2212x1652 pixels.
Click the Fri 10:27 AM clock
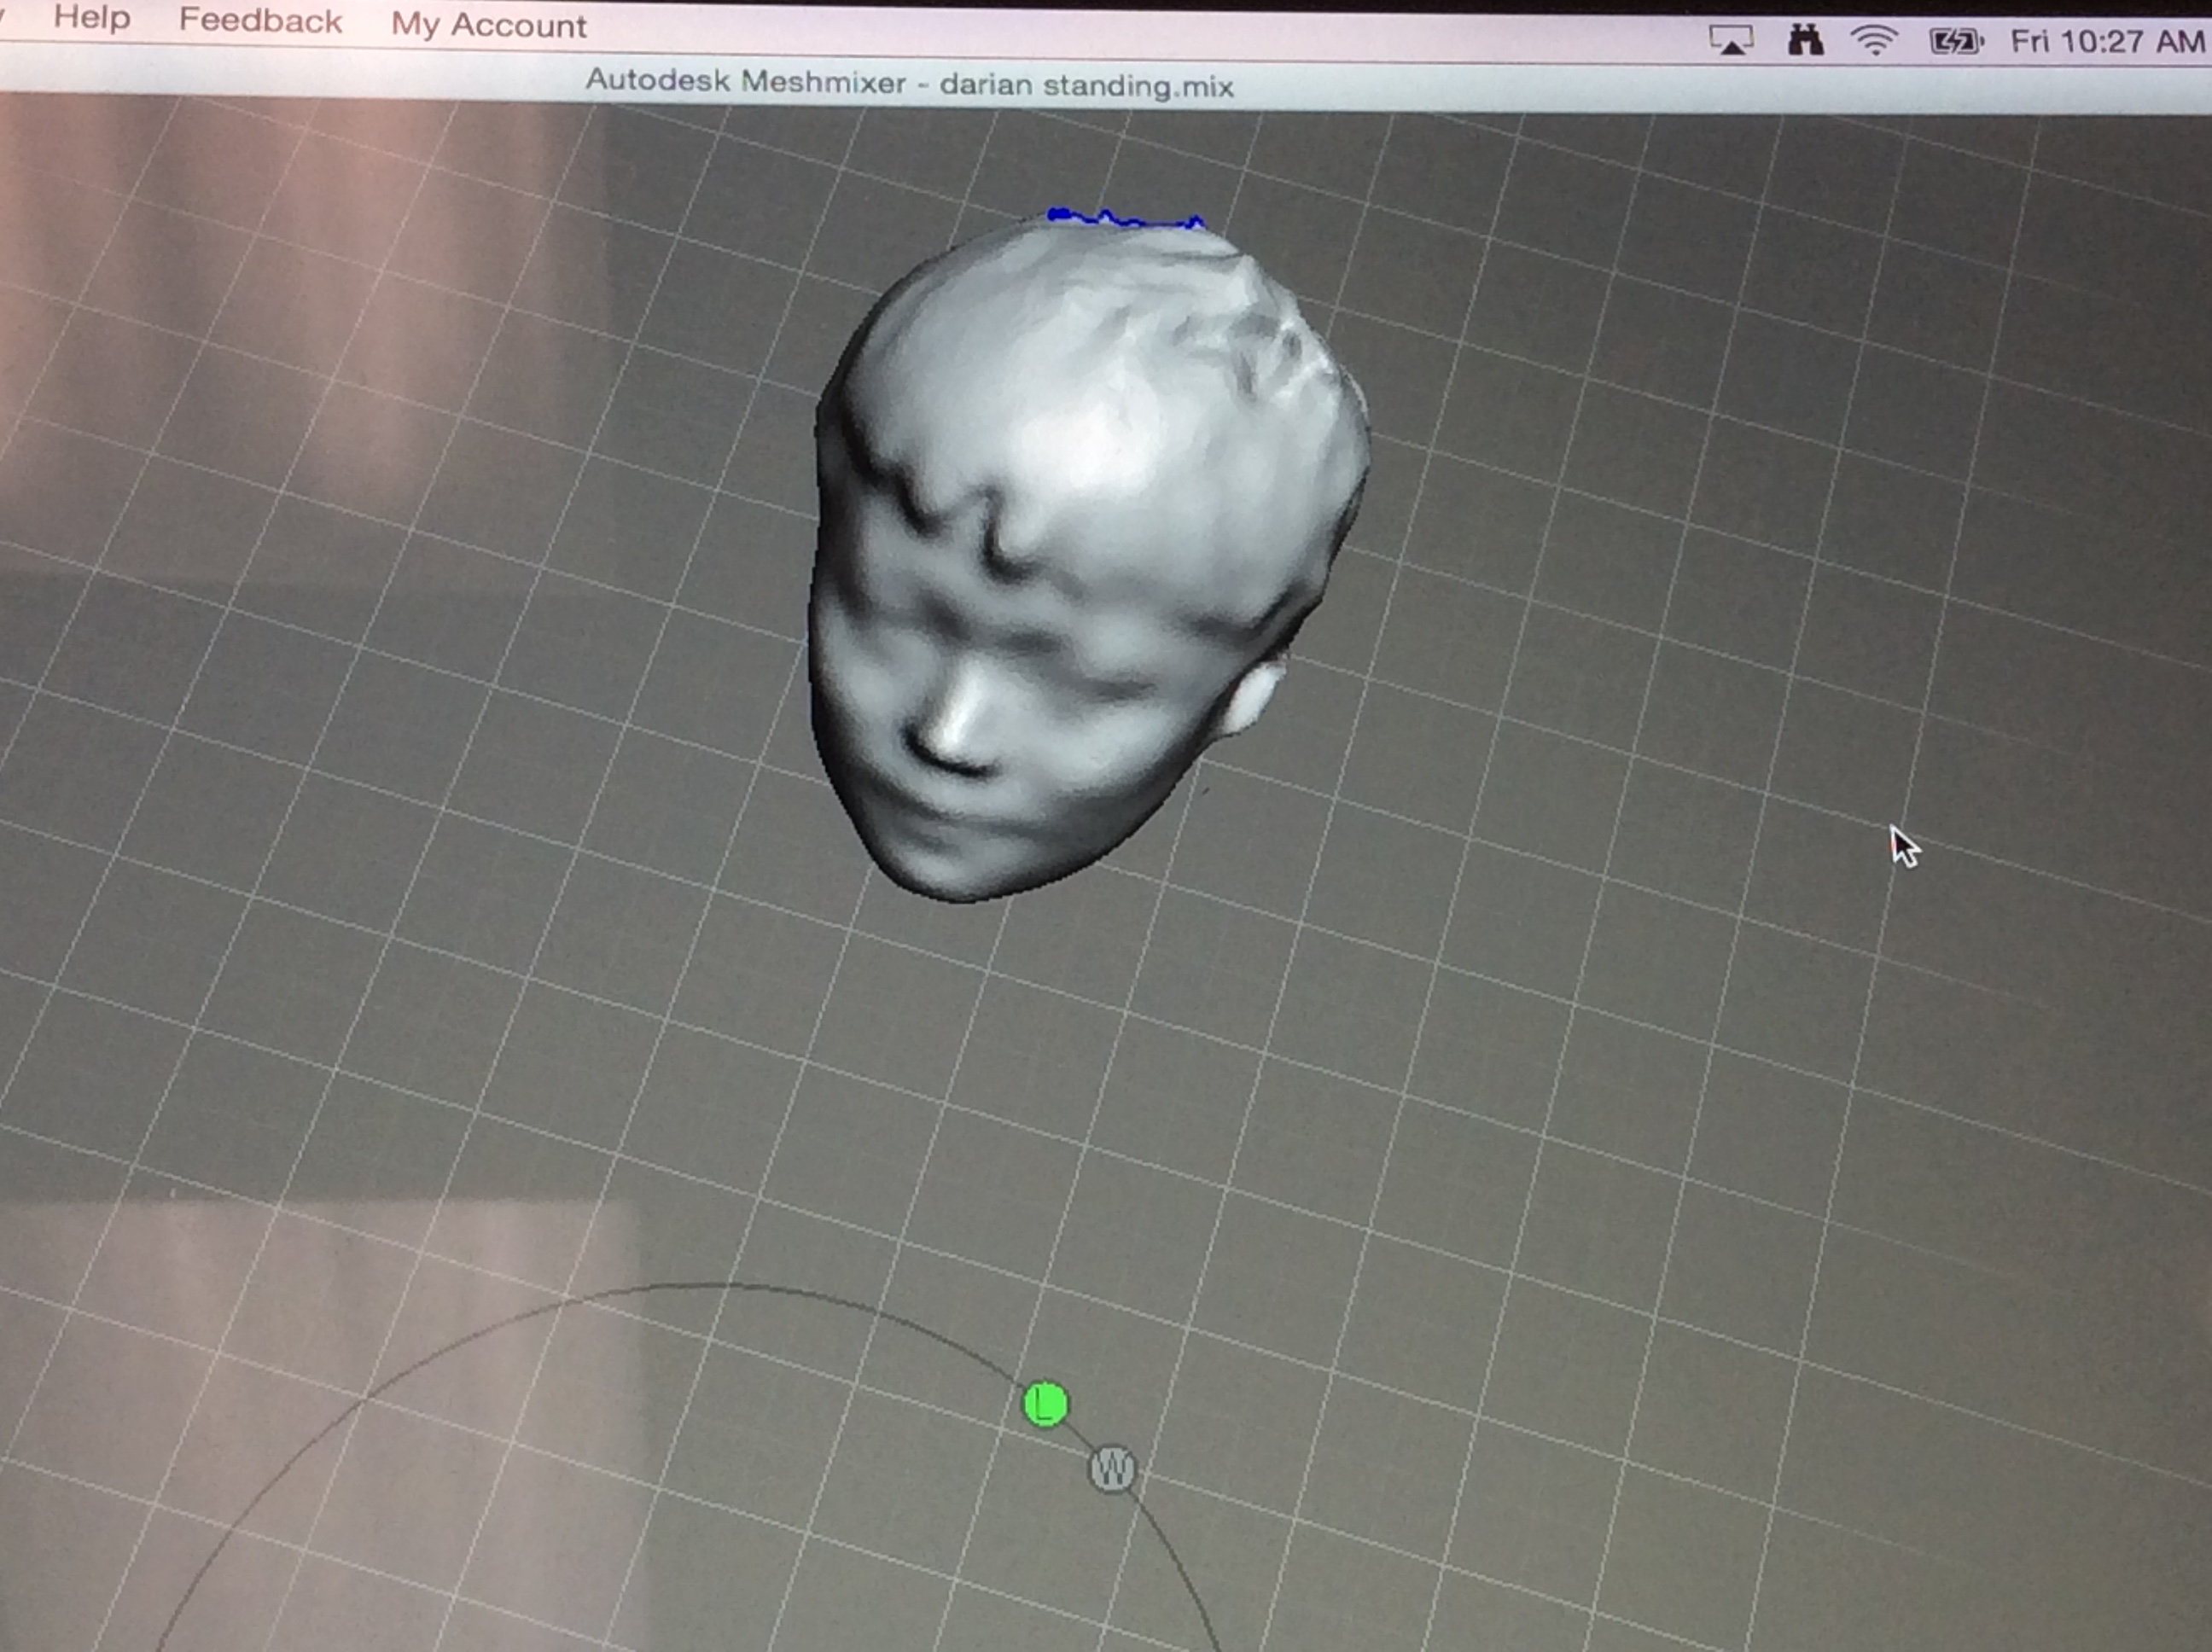[2106, 42]
